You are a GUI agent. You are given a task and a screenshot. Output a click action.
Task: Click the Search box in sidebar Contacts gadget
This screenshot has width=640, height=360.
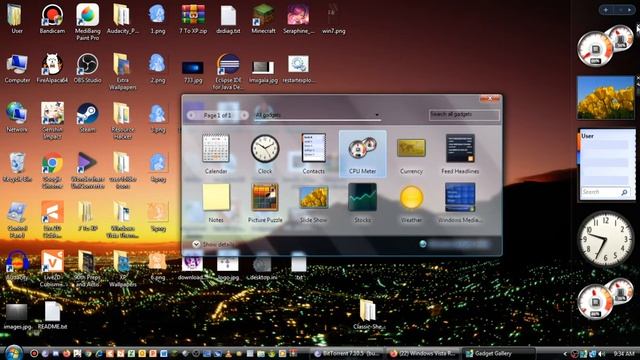click(605, 192)
